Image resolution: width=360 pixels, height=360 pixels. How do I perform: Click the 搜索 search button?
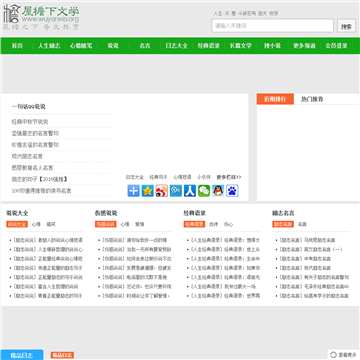click(346, 26)
